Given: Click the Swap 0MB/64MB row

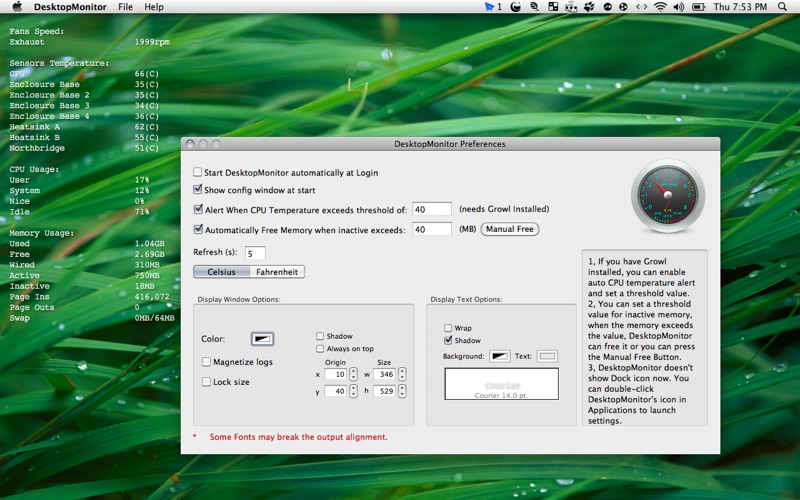Looking at the screenshot, I should [92, 318].
